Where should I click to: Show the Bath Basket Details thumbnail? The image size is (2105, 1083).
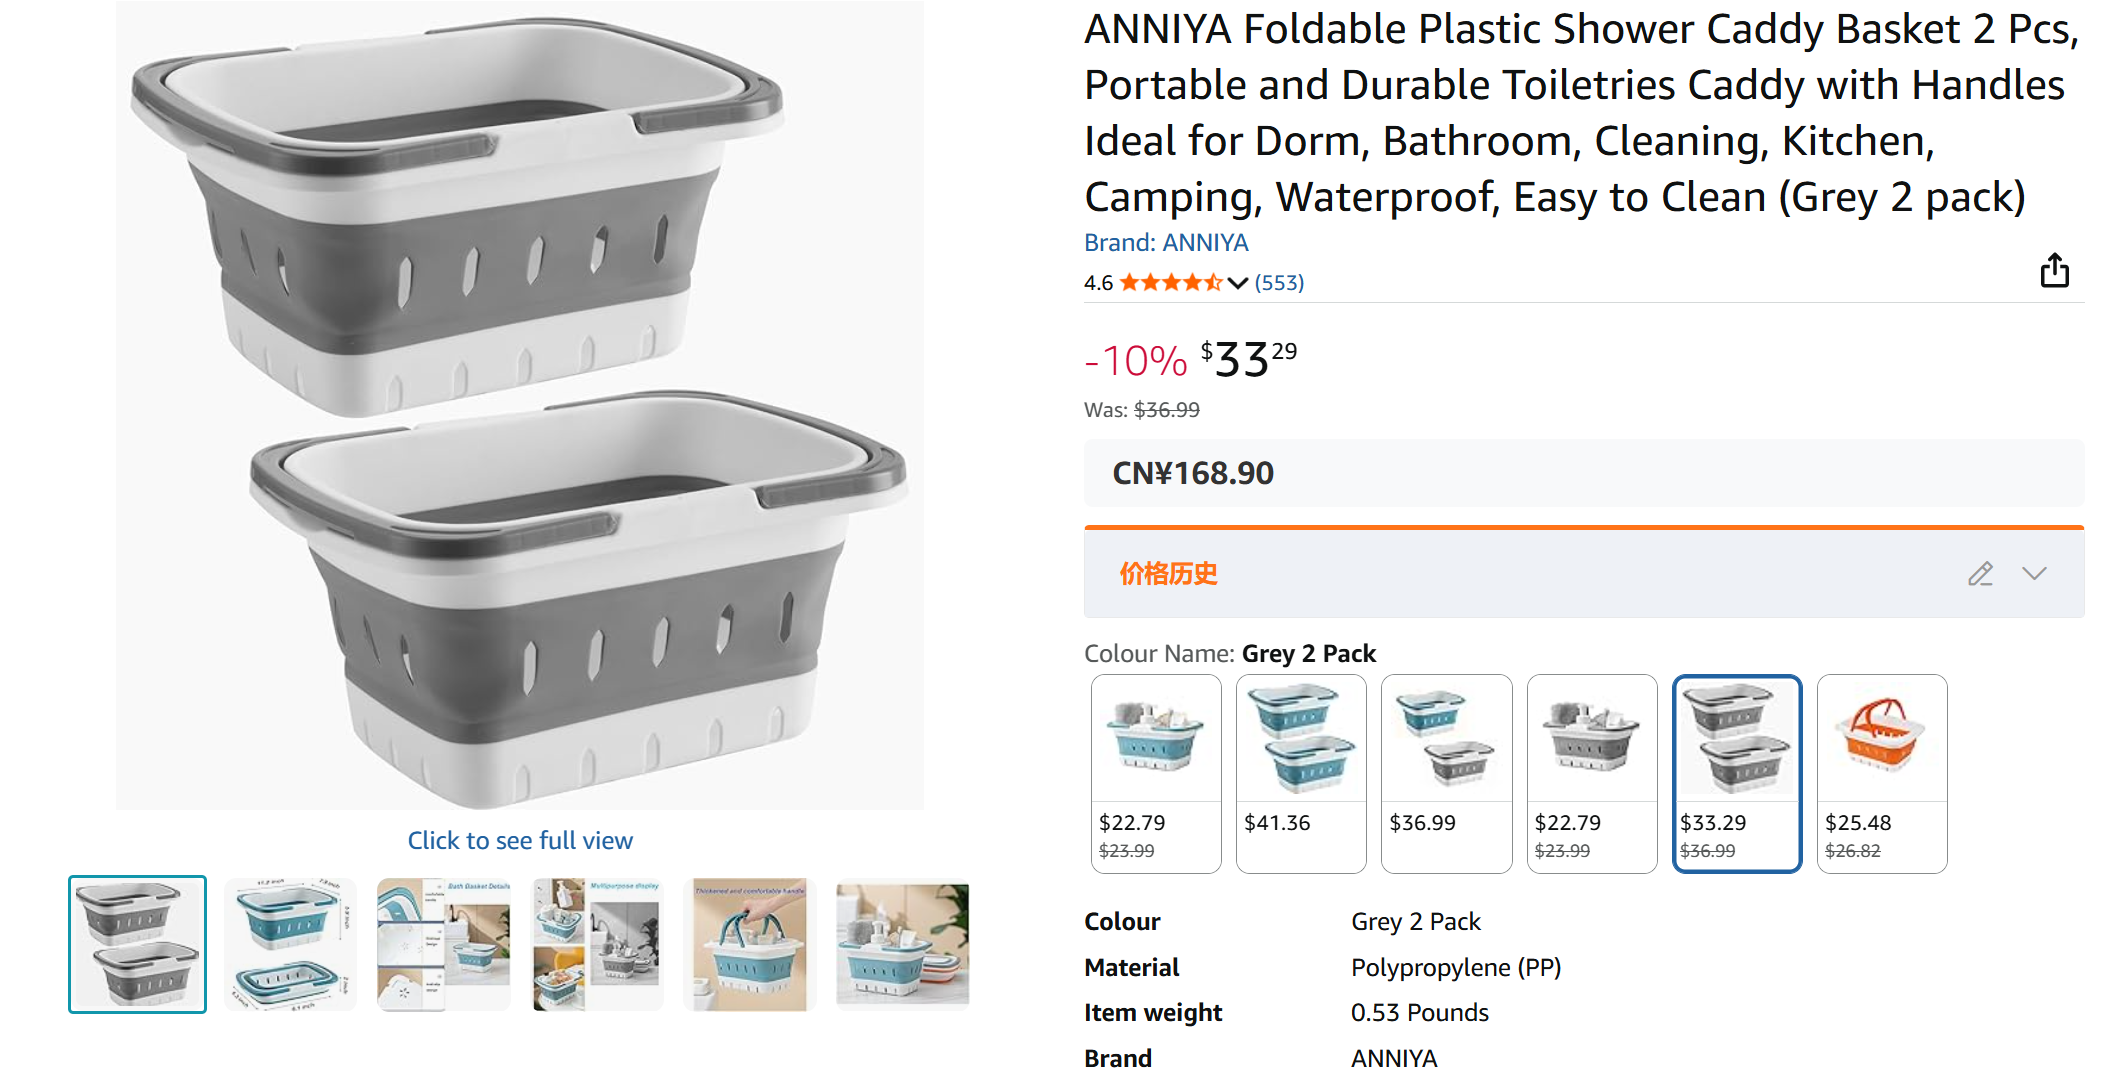(x=443, y=944)
